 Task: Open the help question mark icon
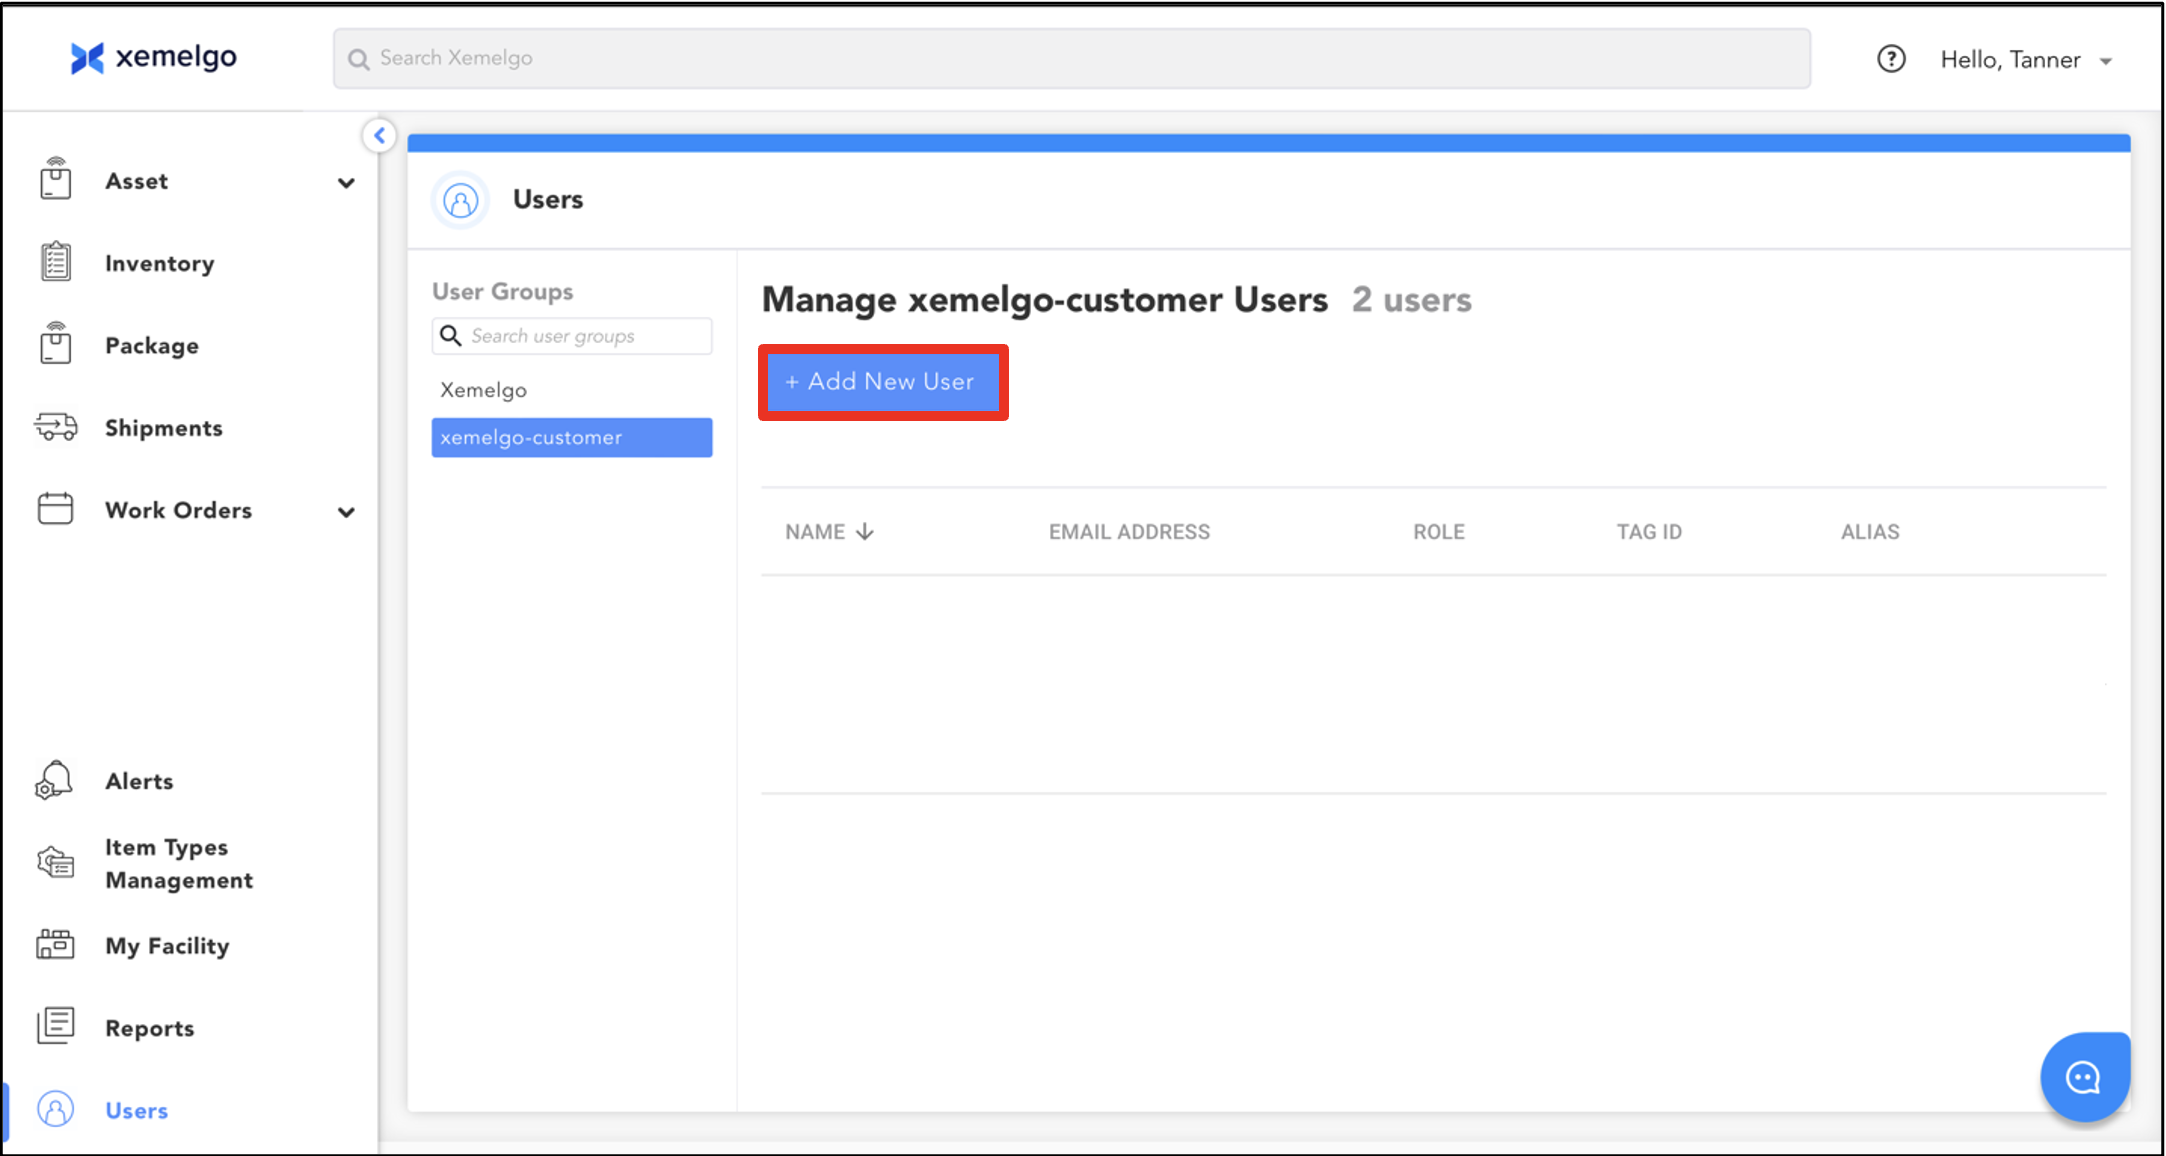tap(1890, 60)
